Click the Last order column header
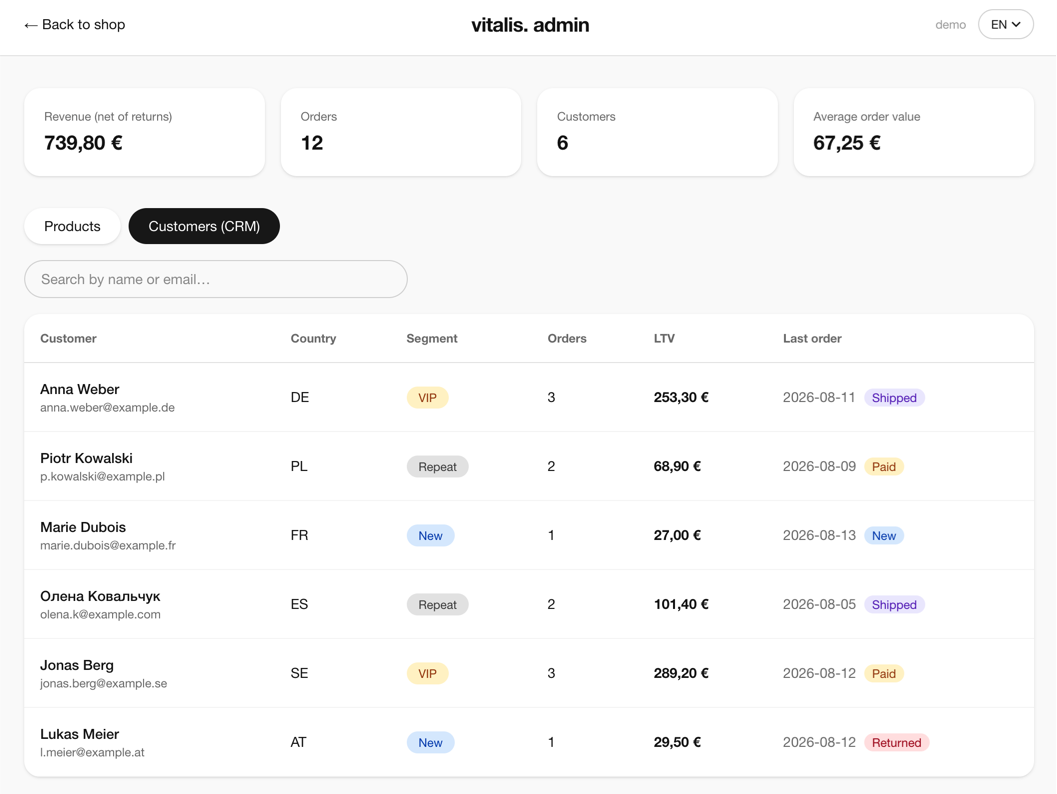This screenshot has width=1057, height=794. pyautogui.click(x=812, y=338)
